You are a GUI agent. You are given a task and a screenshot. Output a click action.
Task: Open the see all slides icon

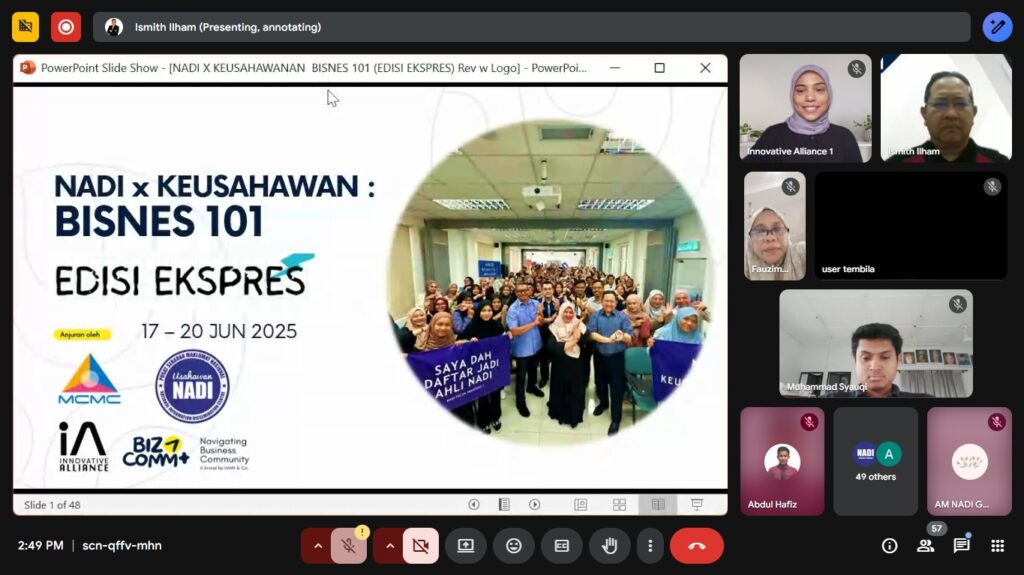point(504,504)
